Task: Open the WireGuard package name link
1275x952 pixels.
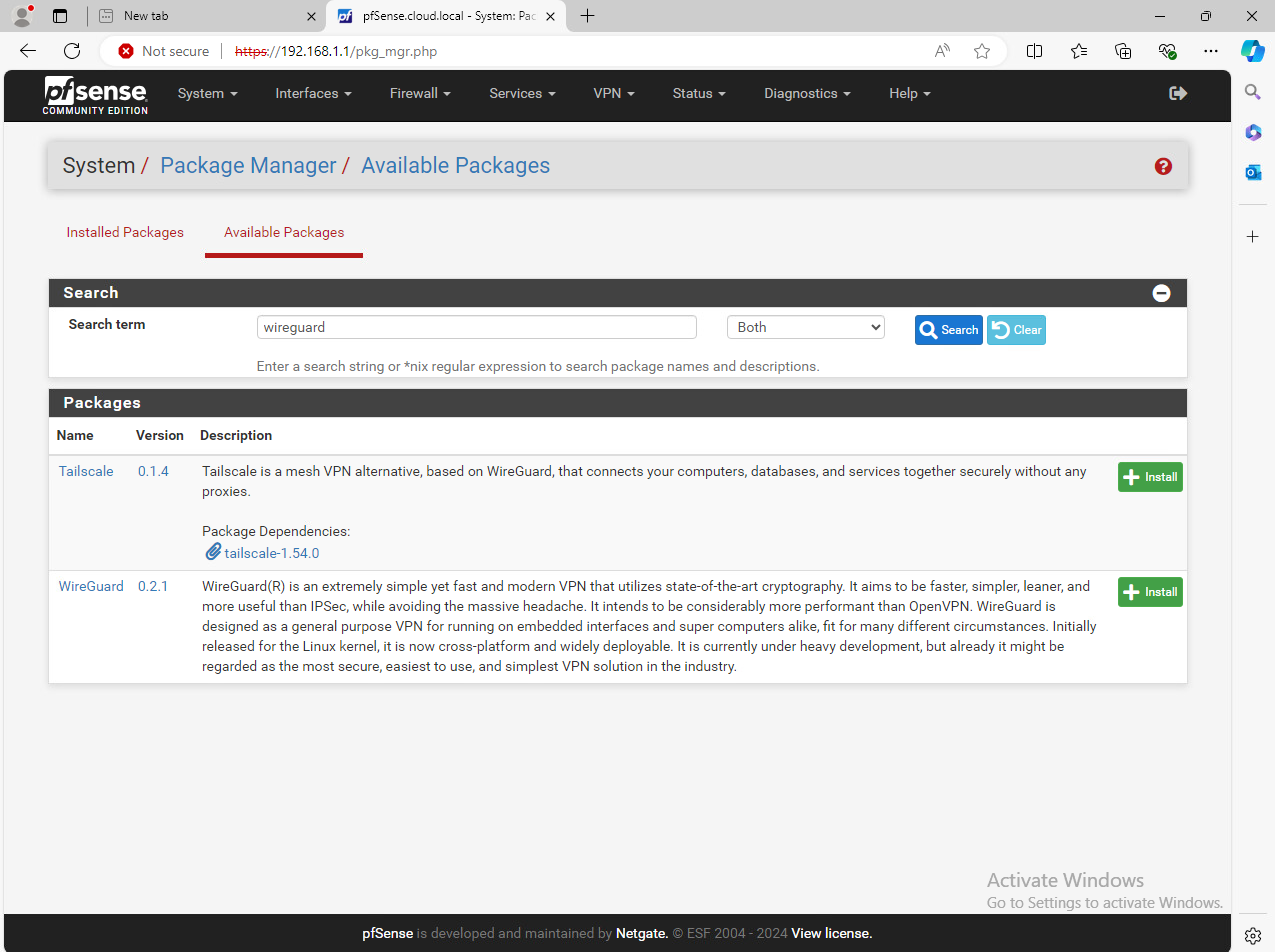Action: 91,586
